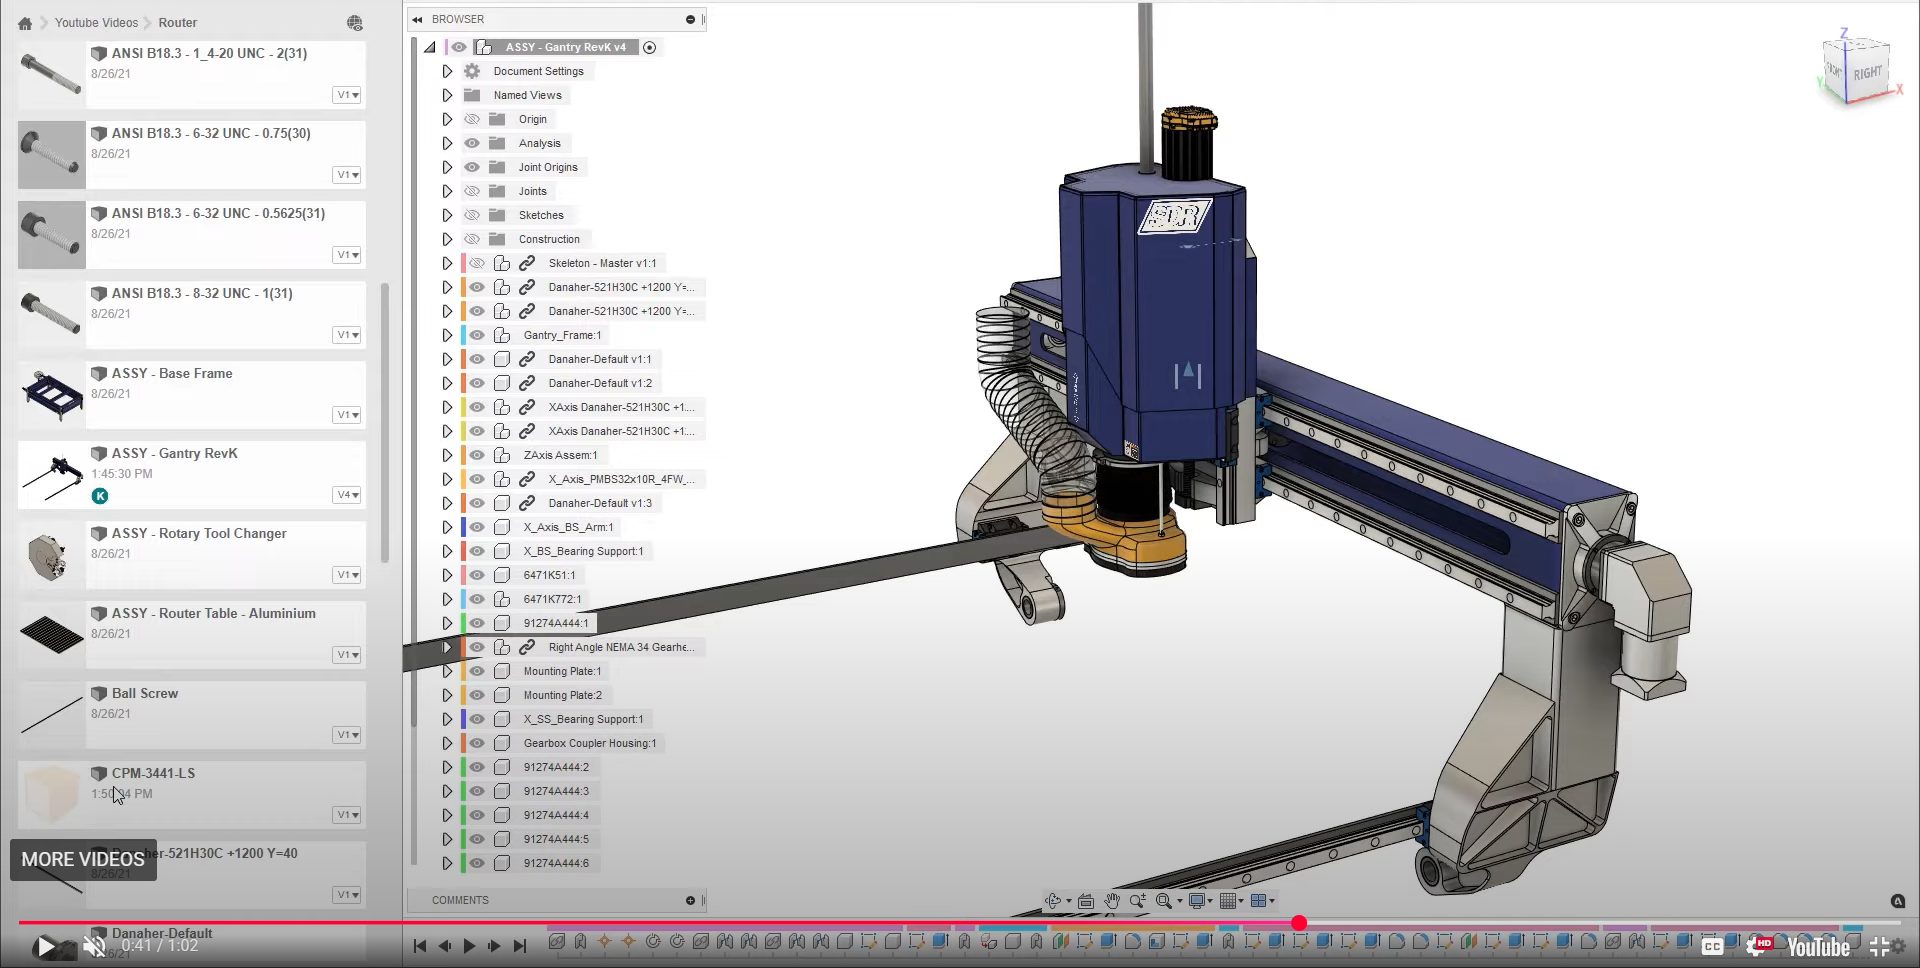Open Display Settings monitor icon
This screenshot has height=968, width=1920.
coord(1197,901)
